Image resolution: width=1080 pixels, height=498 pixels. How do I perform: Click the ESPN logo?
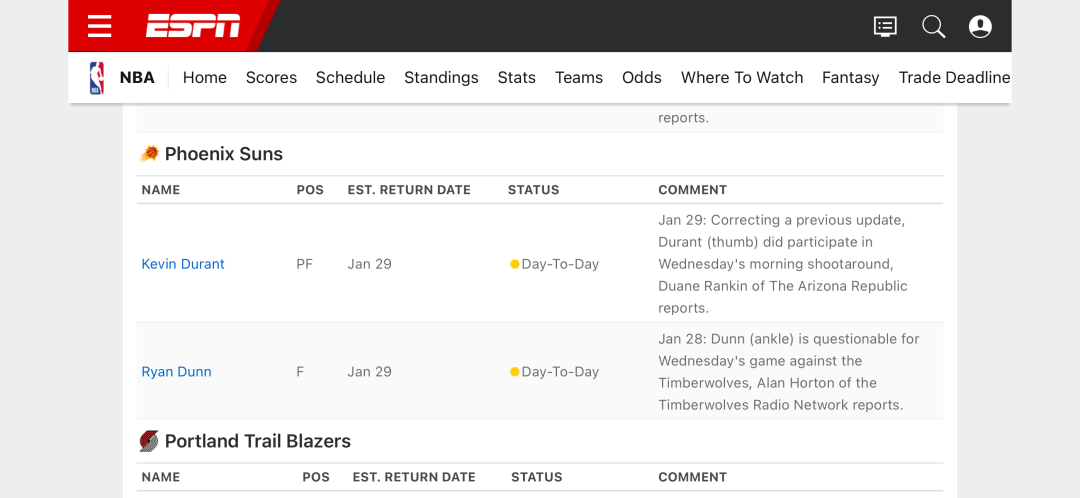point(193,26)
